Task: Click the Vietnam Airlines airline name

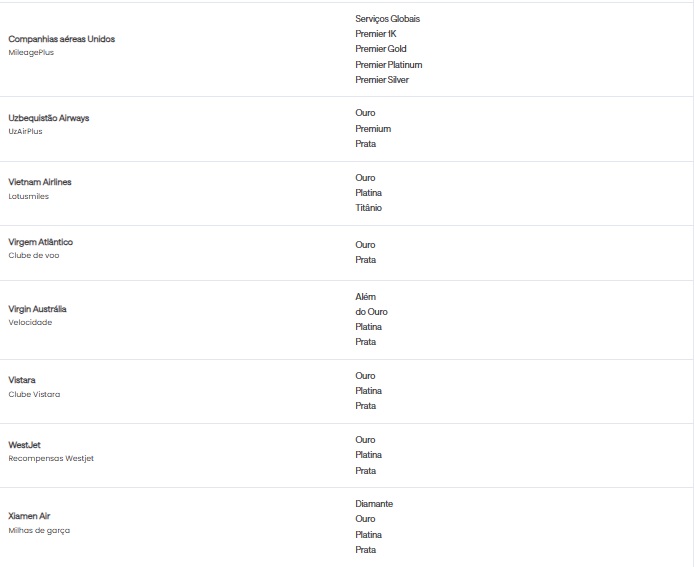Action: [40, 182]
